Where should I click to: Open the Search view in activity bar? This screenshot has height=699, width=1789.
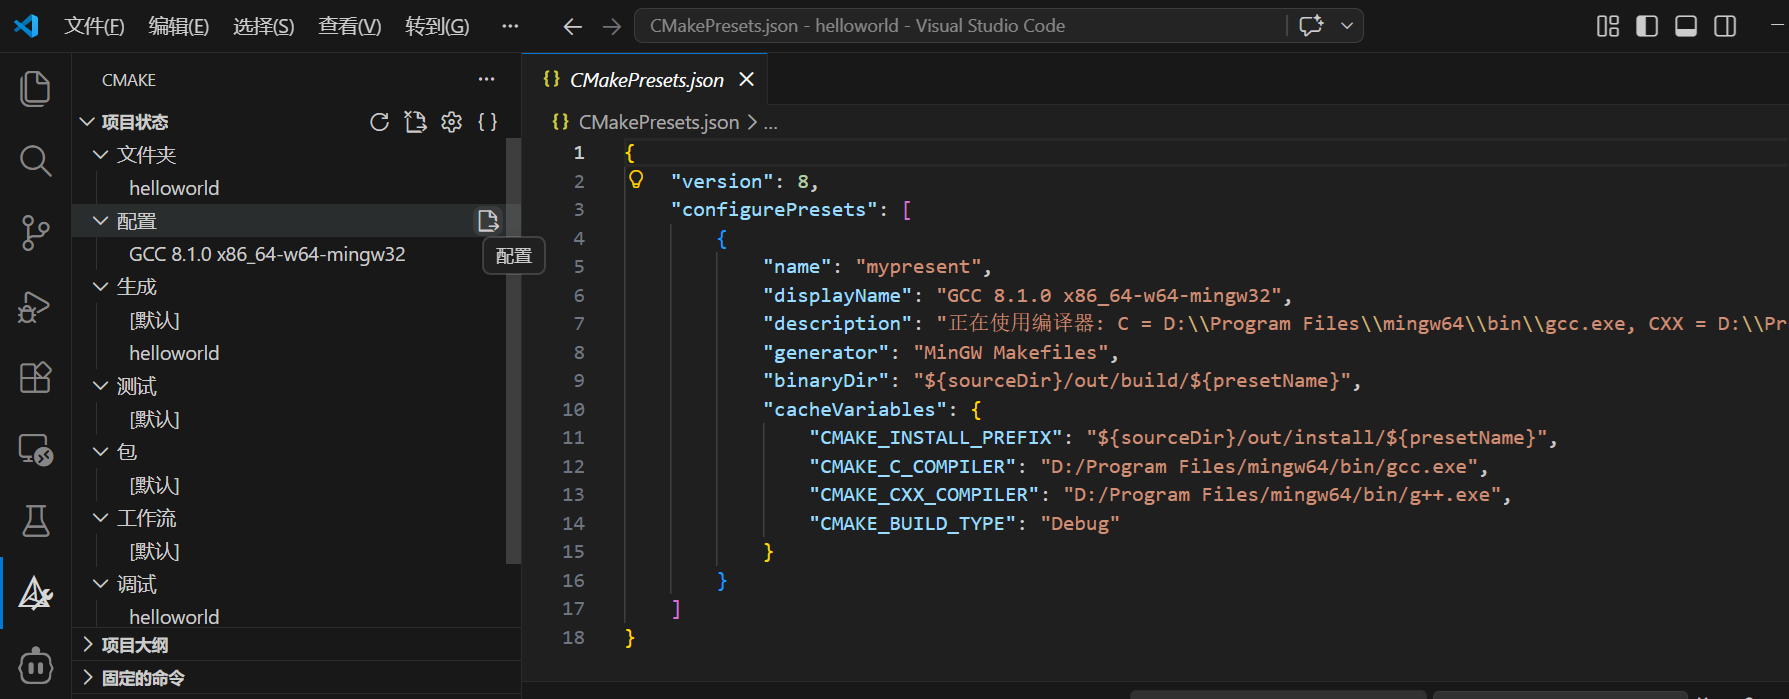35,160
